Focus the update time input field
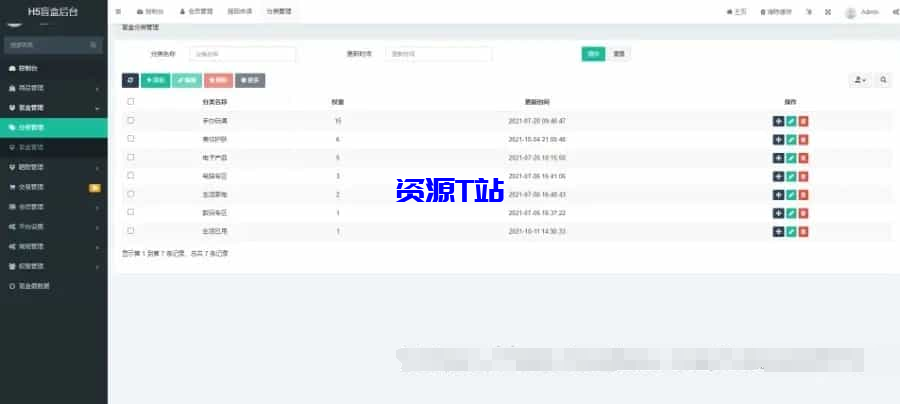 tap(439, 54)
